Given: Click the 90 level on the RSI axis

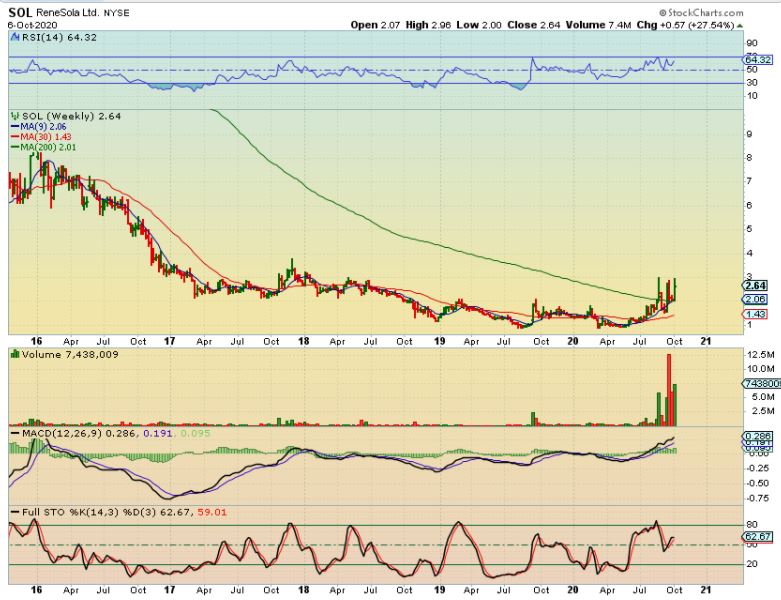Looking at the screenshot, I should 752,44.
